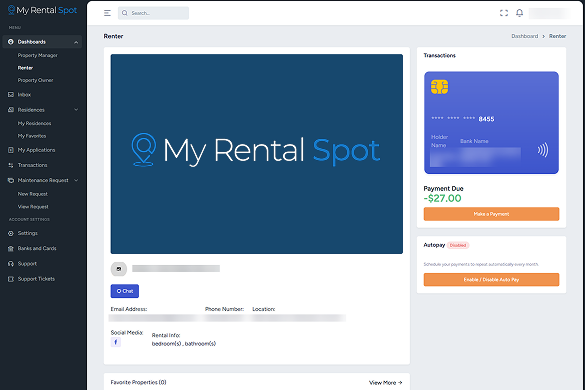Click Favorite Properties (0) heading

click(x=138, y=383)
